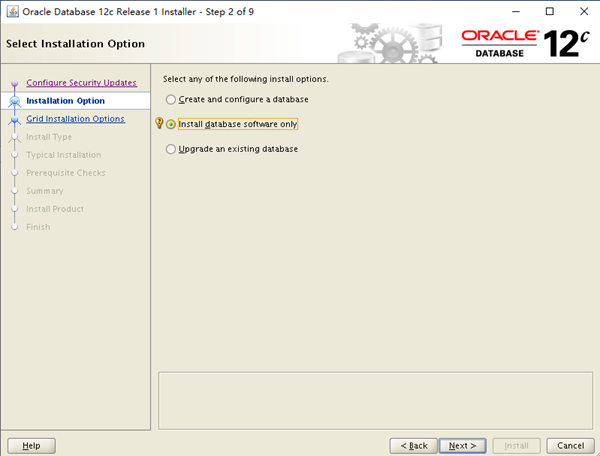Click the Help button

pos(31,446)
